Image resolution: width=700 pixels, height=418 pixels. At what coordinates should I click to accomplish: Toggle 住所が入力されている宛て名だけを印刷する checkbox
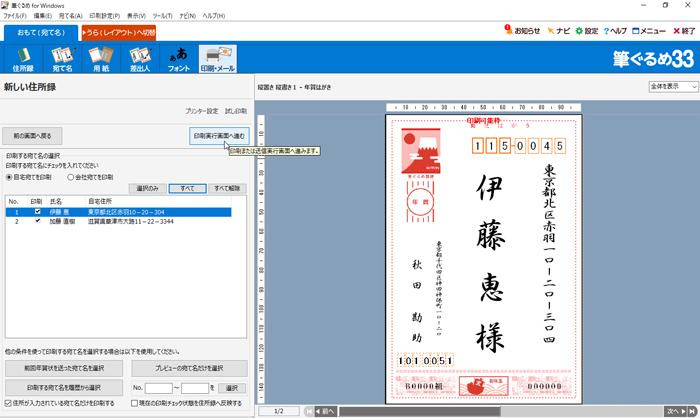(x=9, y=404)
